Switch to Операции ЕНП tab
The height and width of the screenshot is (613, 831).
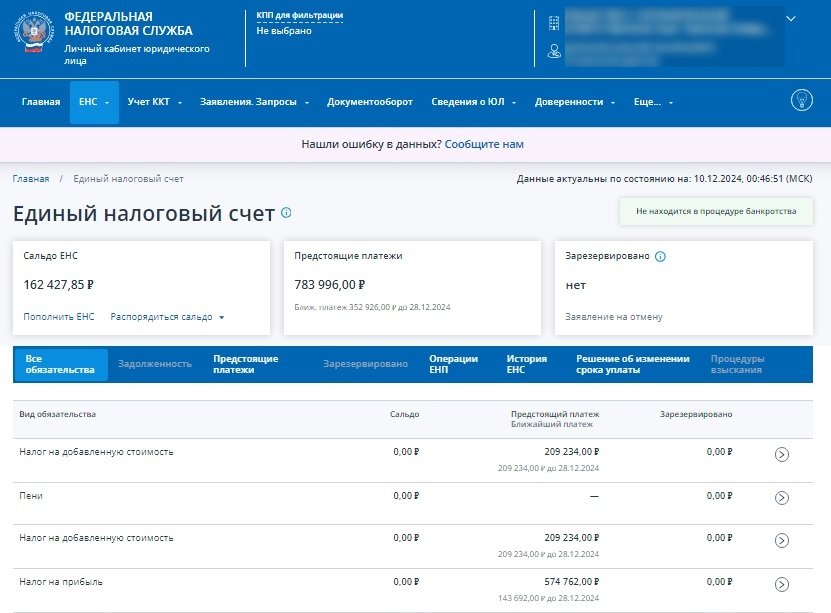(x=453, y=364)
